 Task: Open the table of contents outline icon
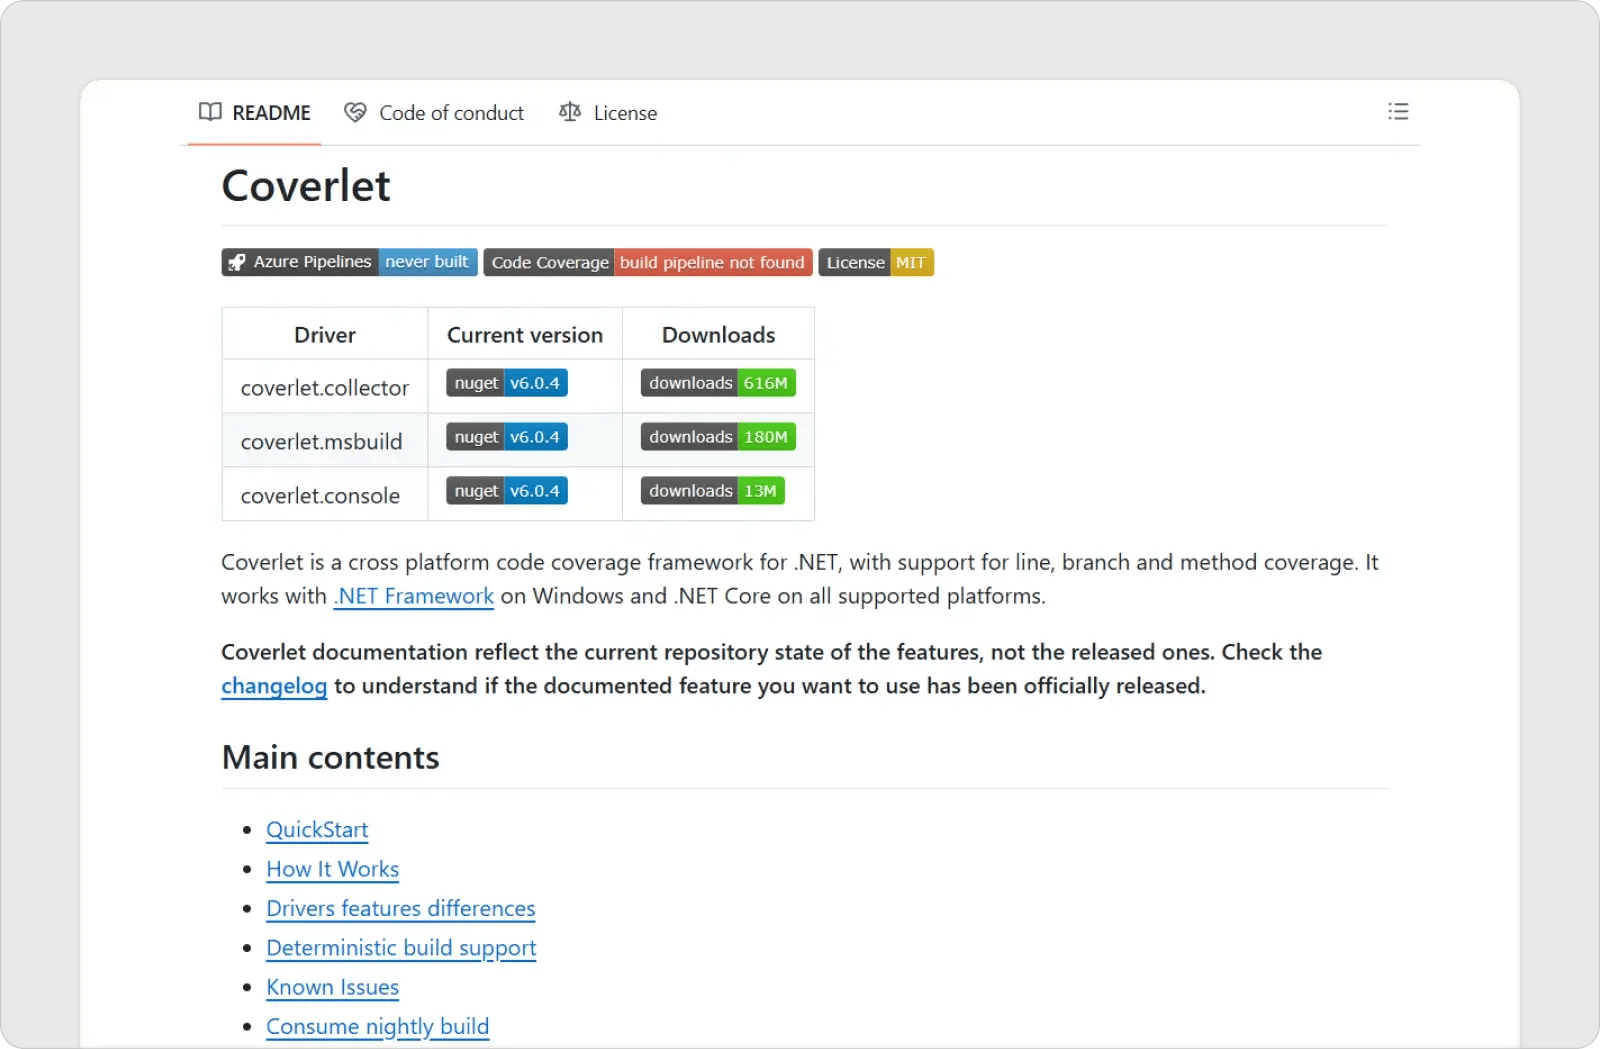pos(1398,111)
